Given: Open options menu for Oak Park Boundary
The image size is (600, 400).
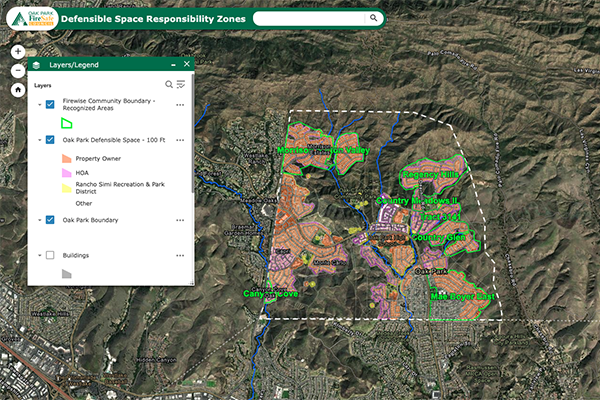Looking at the screenshot, I should click(x=180, y=219).
